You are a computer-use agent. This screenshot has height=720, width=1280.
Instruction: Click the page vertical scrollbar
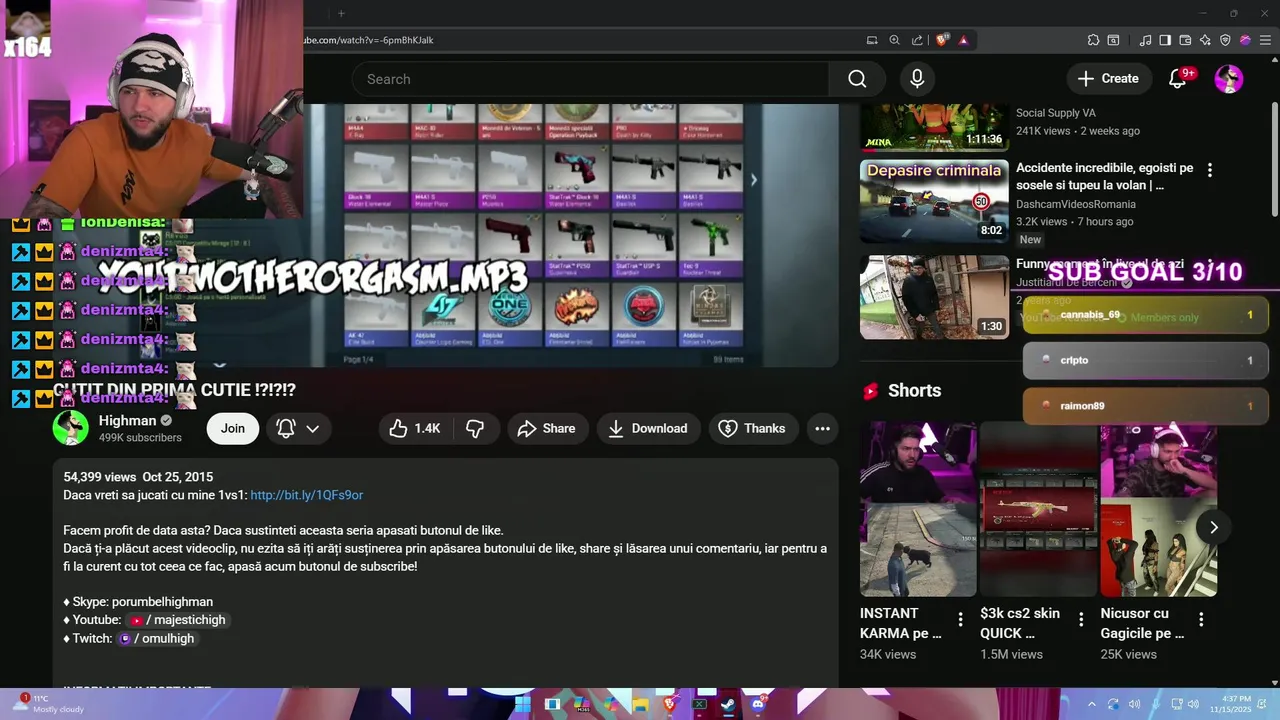click(1274, 158)
